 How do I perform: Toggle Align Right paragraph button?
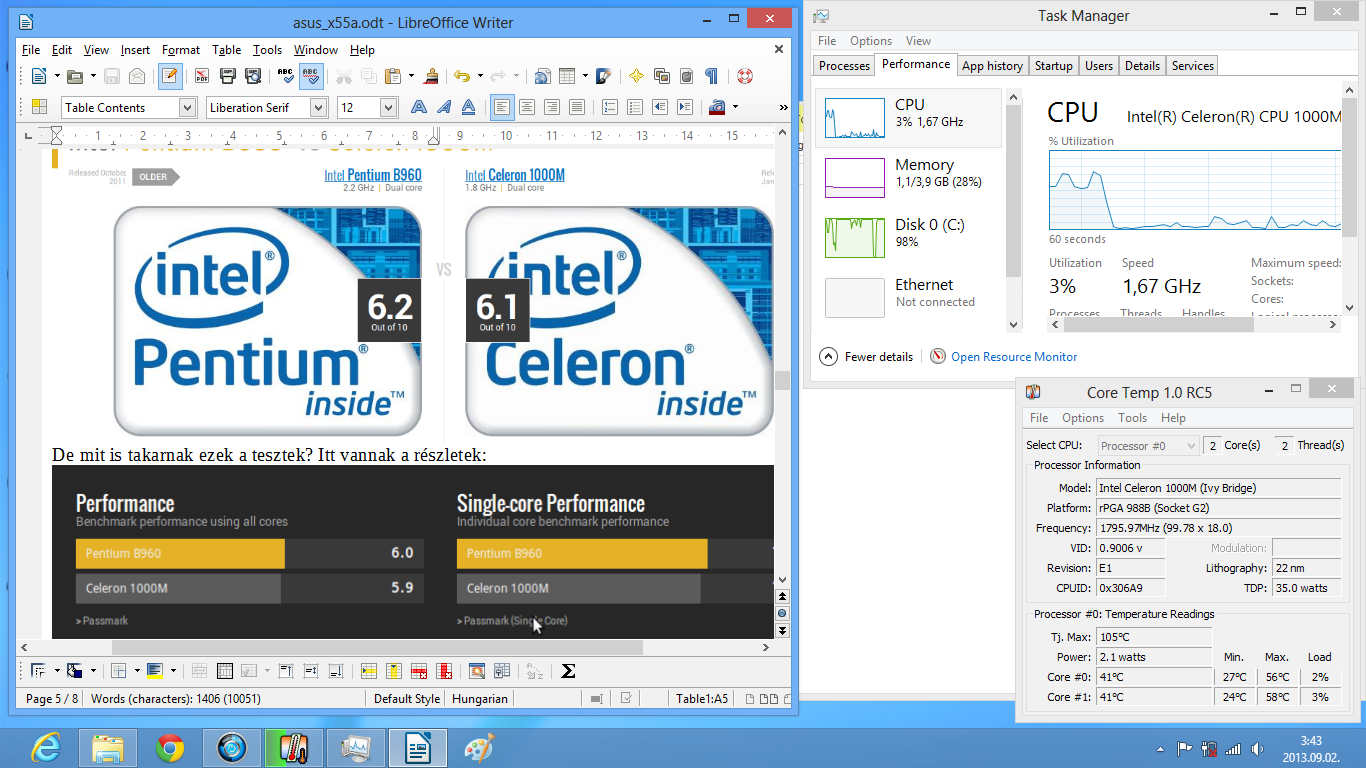(552, 107)
